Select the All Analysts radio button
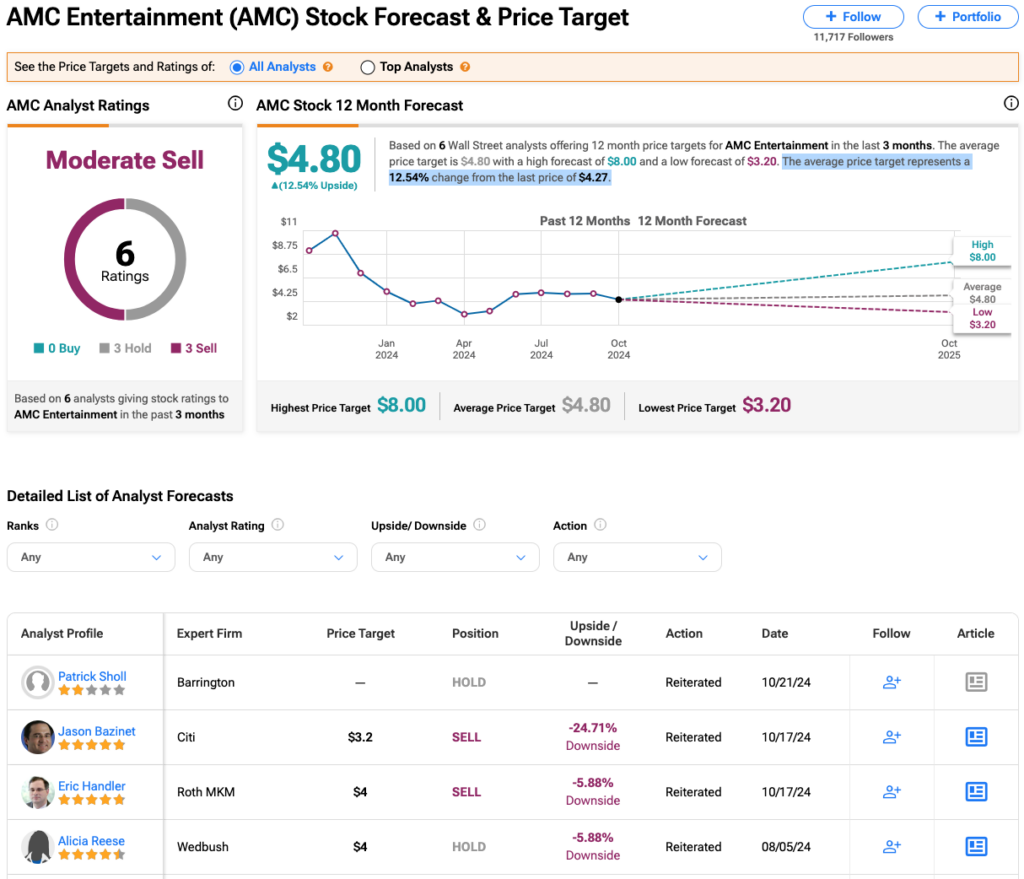Screen dimensions: 1024x879 237,67
